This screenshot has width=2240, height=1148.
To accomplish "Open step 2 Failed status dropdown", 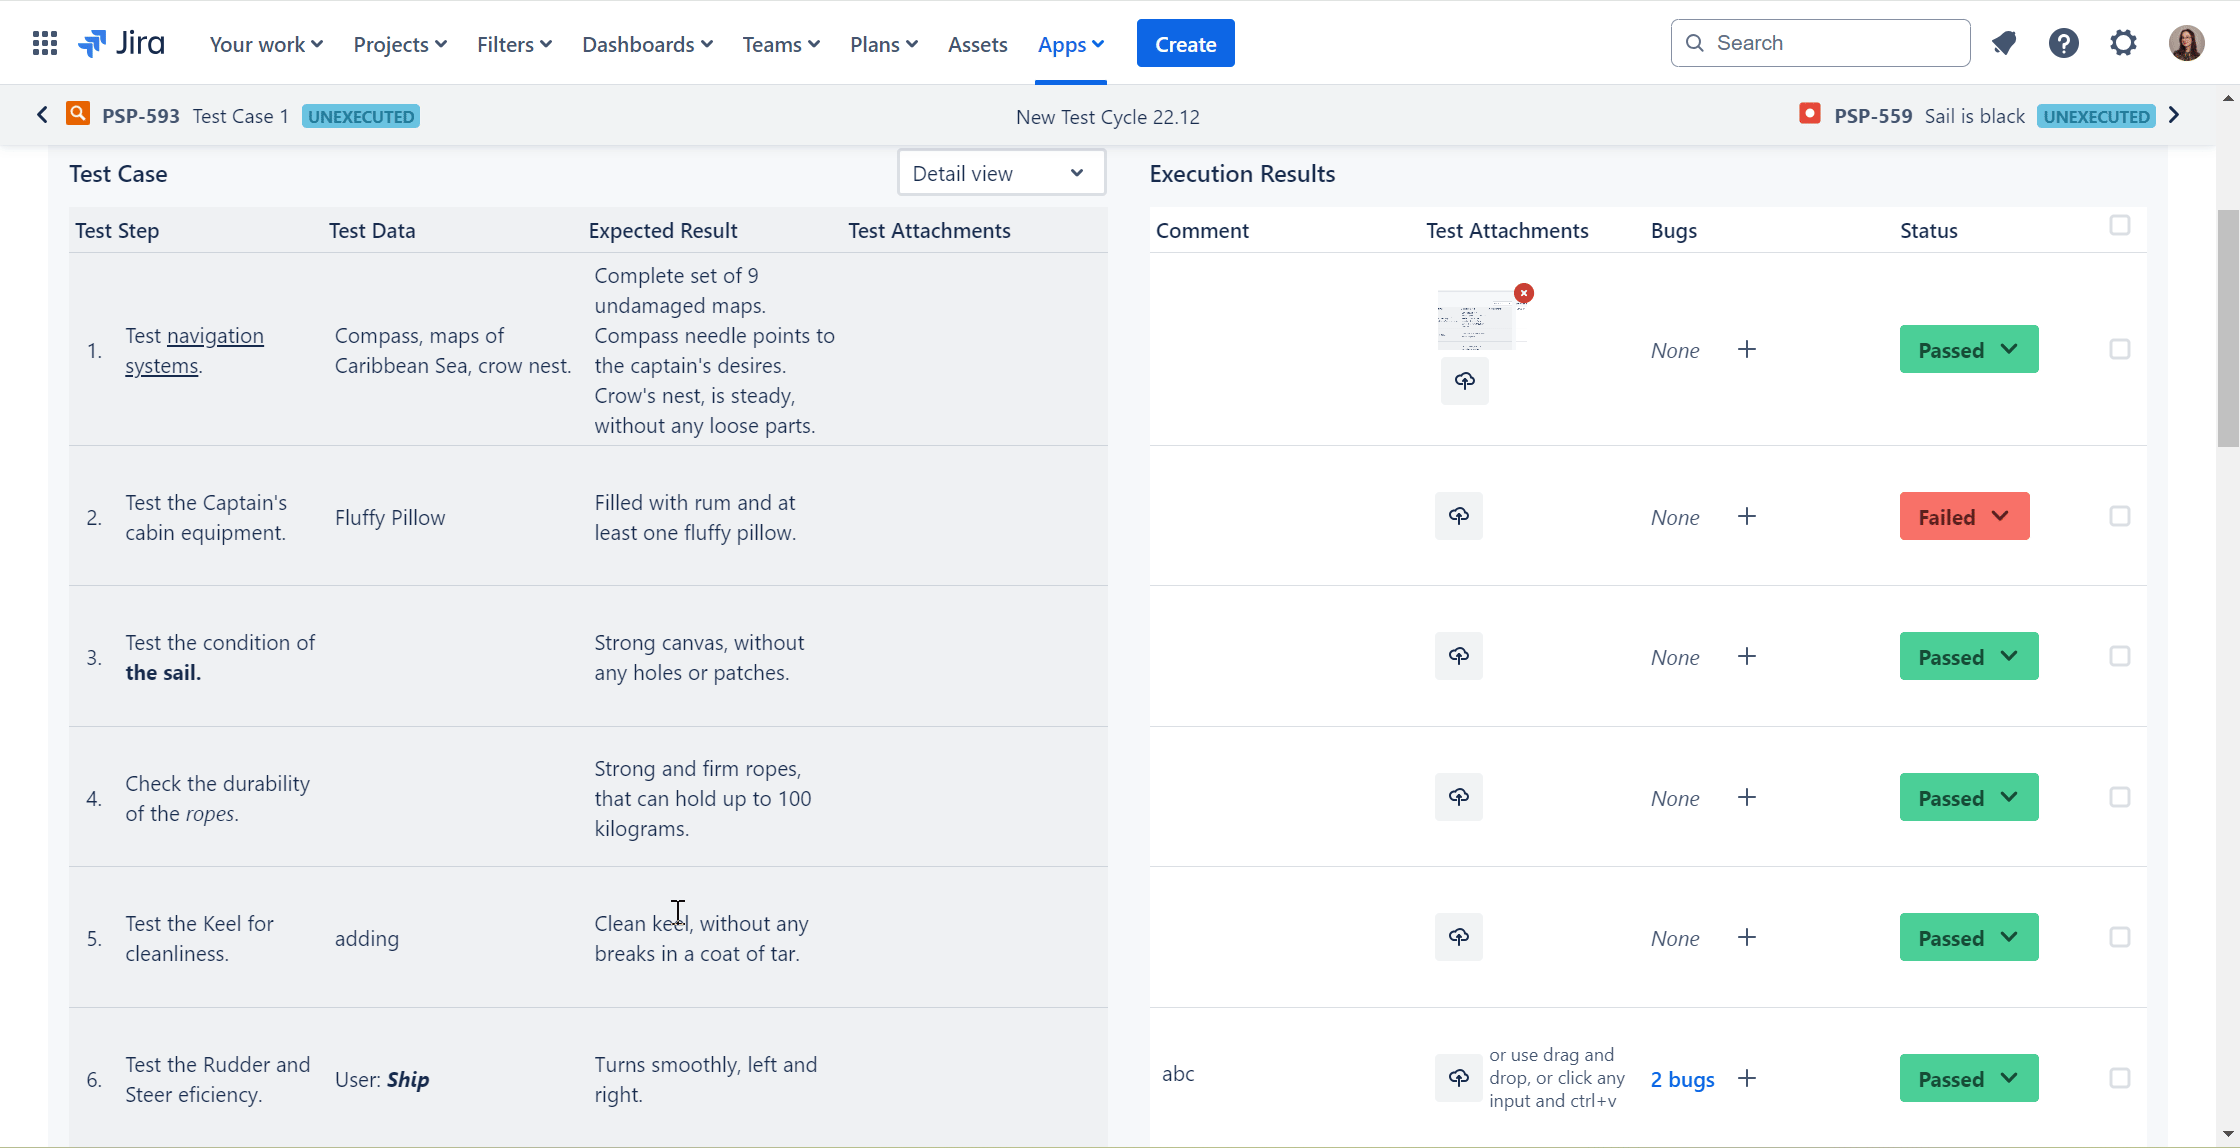I will 1965,516.
